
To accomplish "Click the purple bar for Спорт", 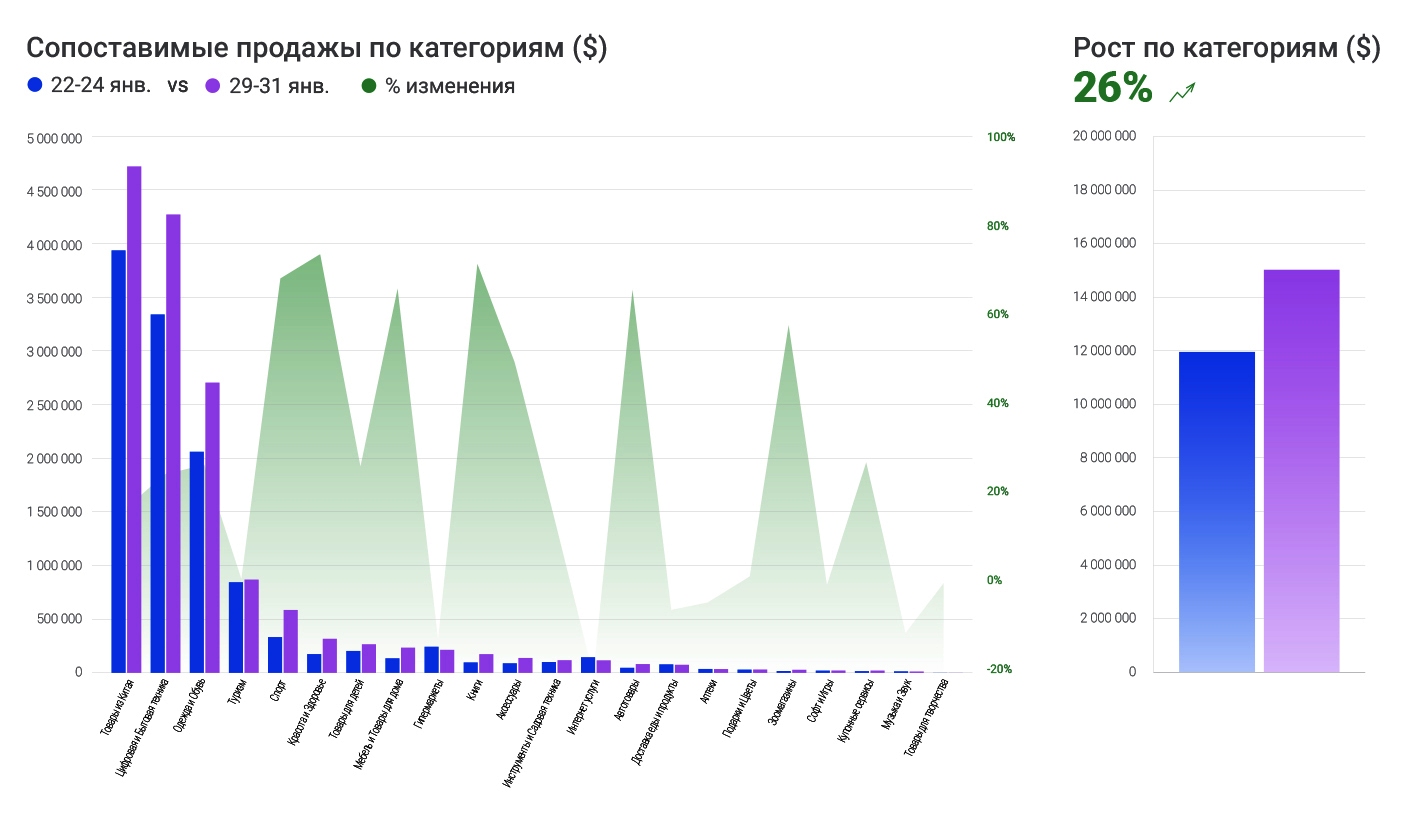I will tap(290, 641).
